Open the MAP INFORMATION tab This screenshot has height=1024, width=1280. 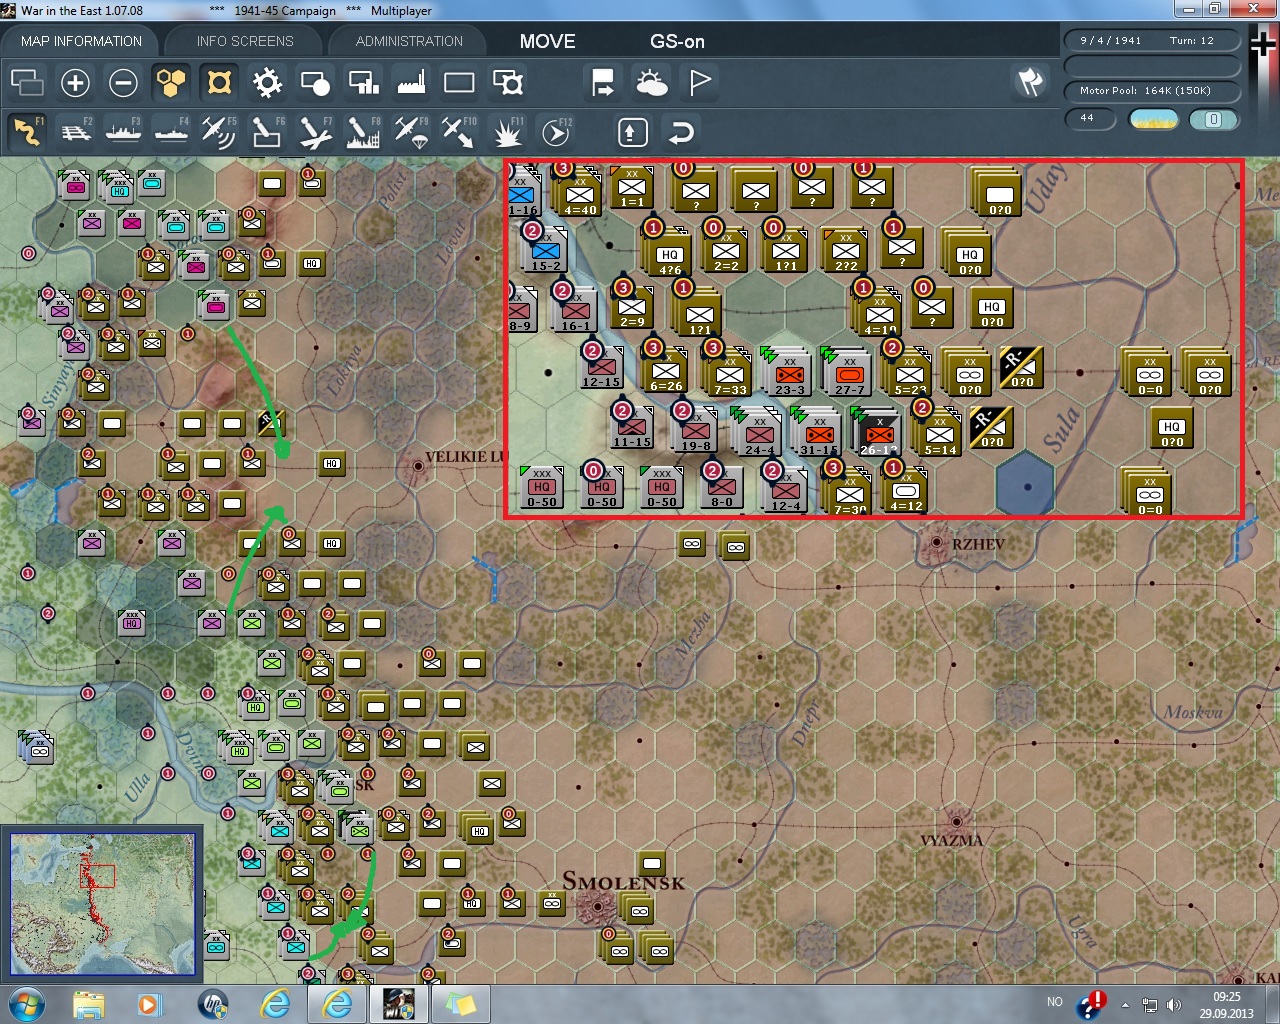point(81,41)
